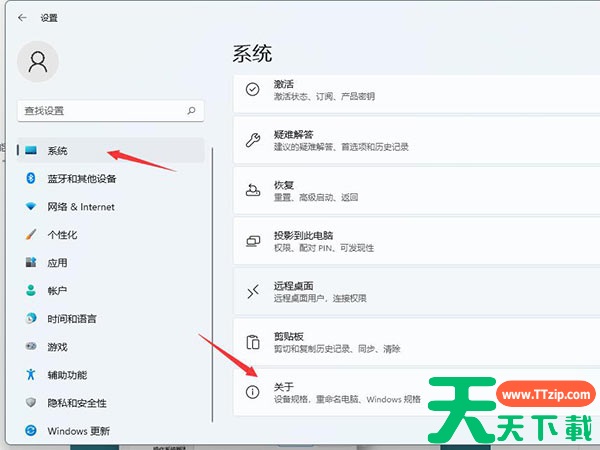Click the blue monitor icon for 系统
Viewport: 600px width, 450px height.
coord(31,150)
